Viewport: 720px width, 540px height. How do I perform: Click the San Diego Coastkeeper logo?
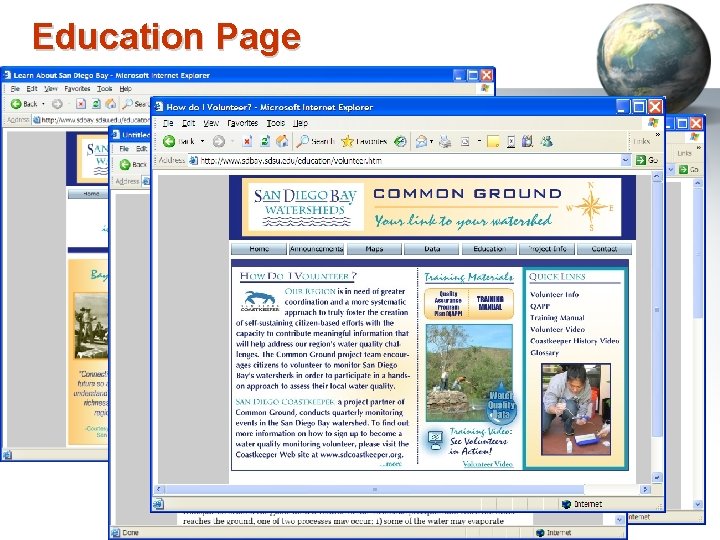(x=260, y=301)
